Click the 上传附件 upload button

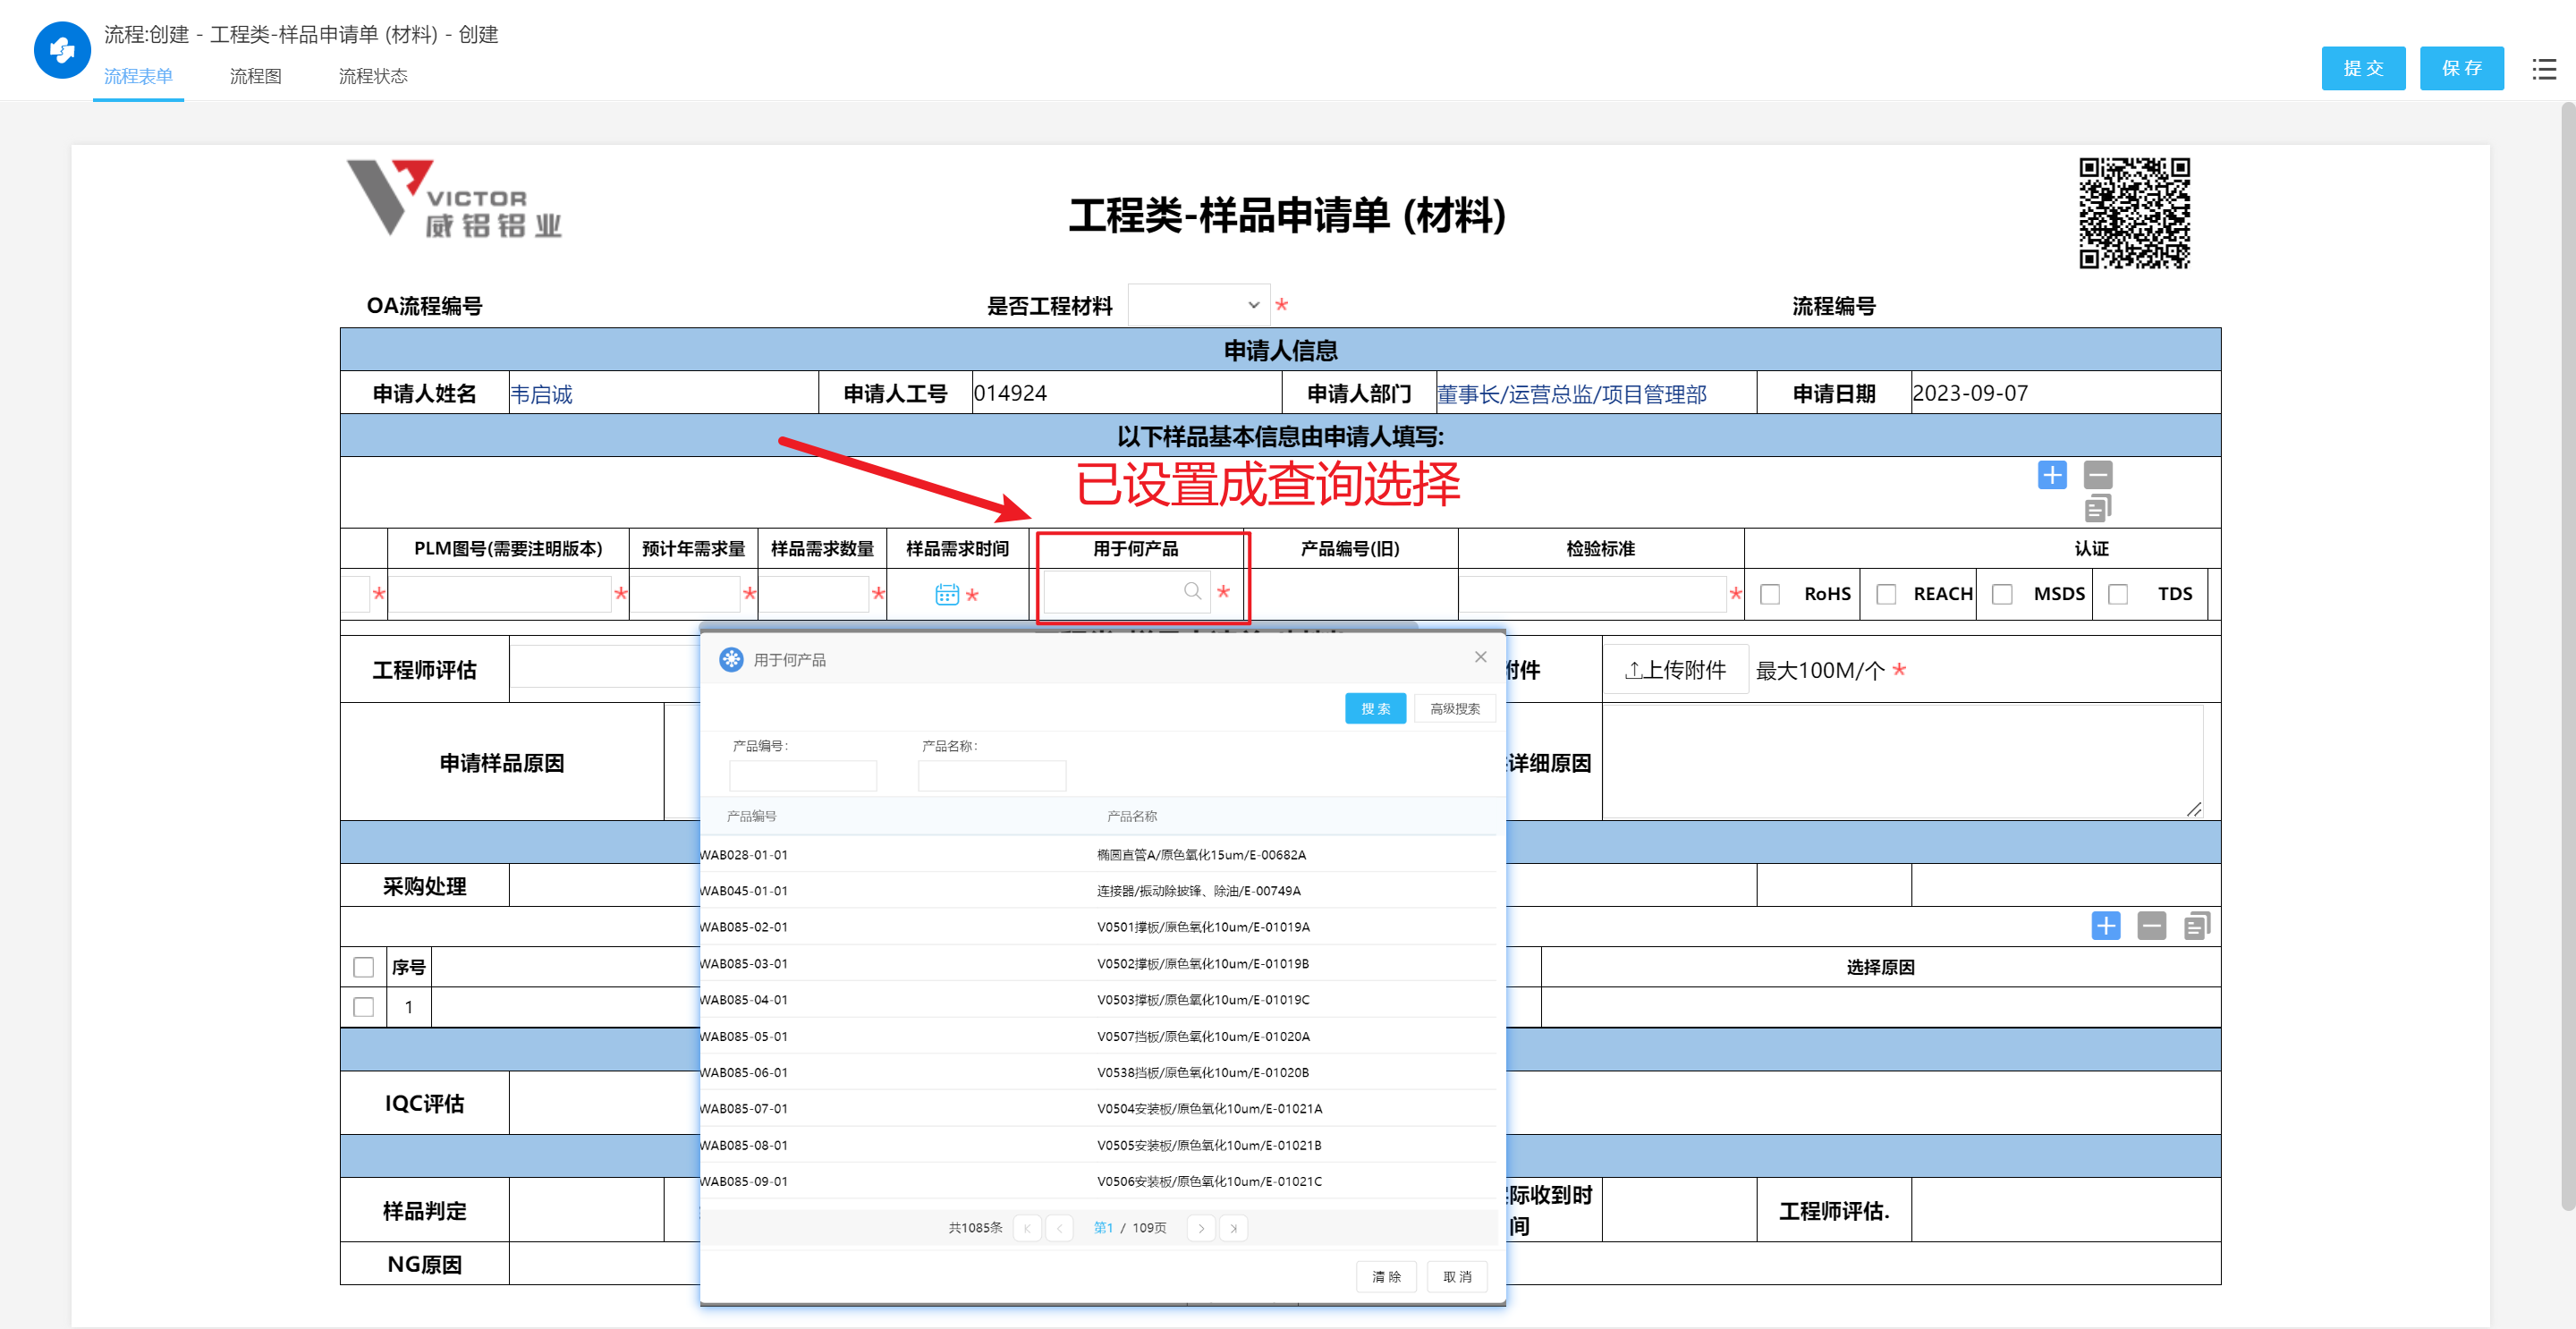pos(1676,670)
